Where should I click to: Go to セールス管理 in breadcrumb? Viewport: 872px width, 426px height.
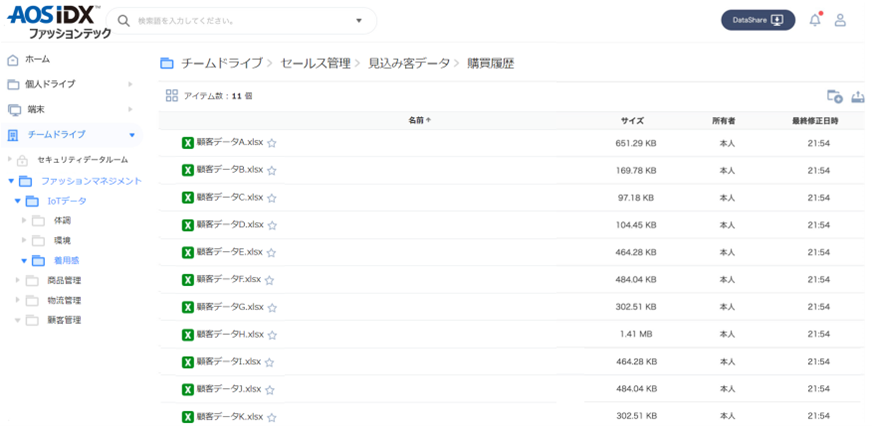(x=315, y=63)
